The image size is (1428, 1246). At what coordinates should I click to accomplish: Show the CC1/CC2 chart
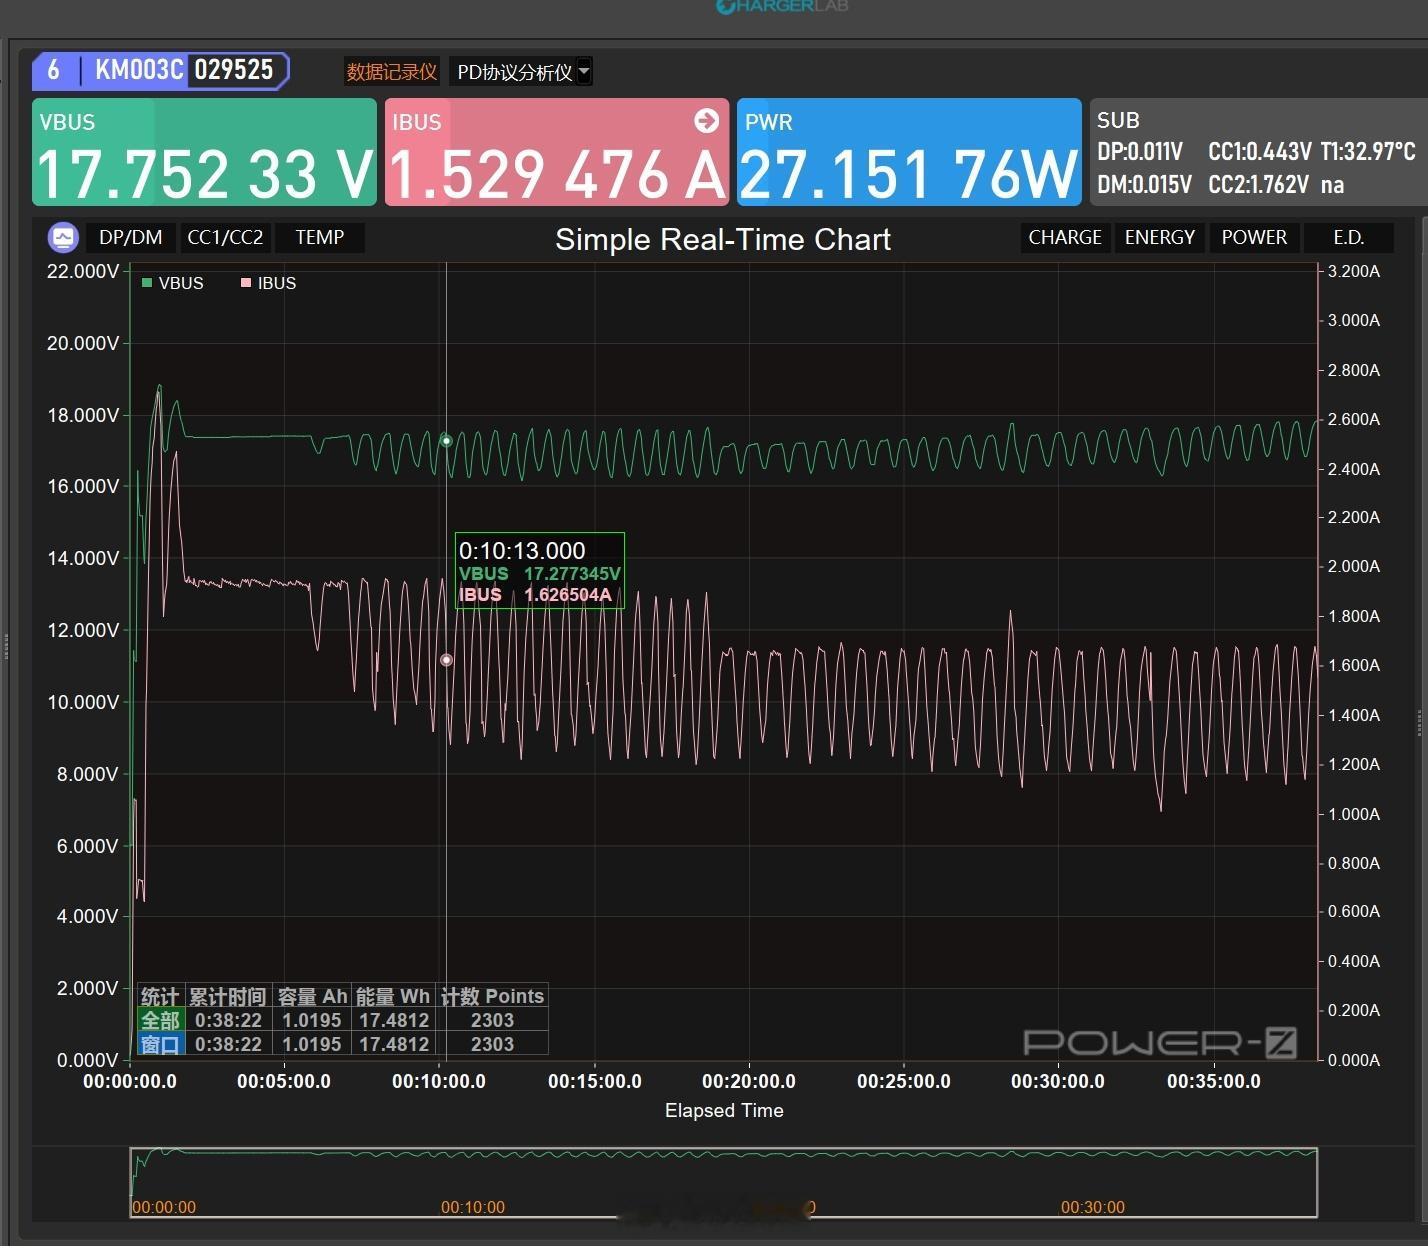(x=225, y=238)
